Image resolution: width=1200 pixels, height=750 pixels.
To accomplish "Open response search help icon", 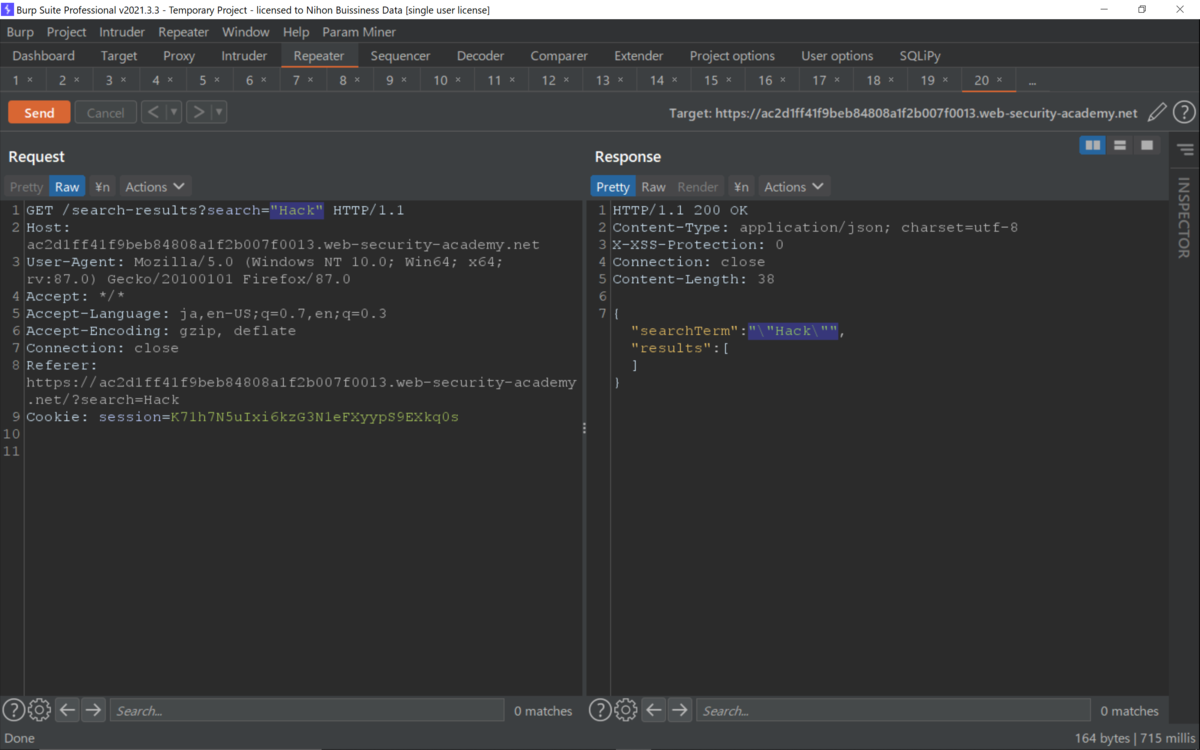I will 600,710.
